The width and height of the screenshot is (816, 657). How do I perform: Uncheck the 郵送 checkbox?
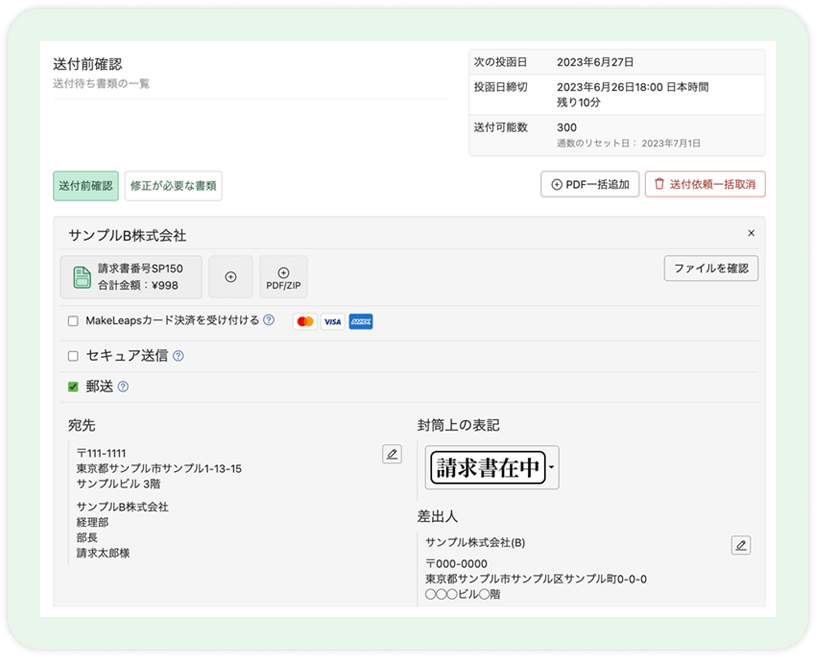click(72, 386)
